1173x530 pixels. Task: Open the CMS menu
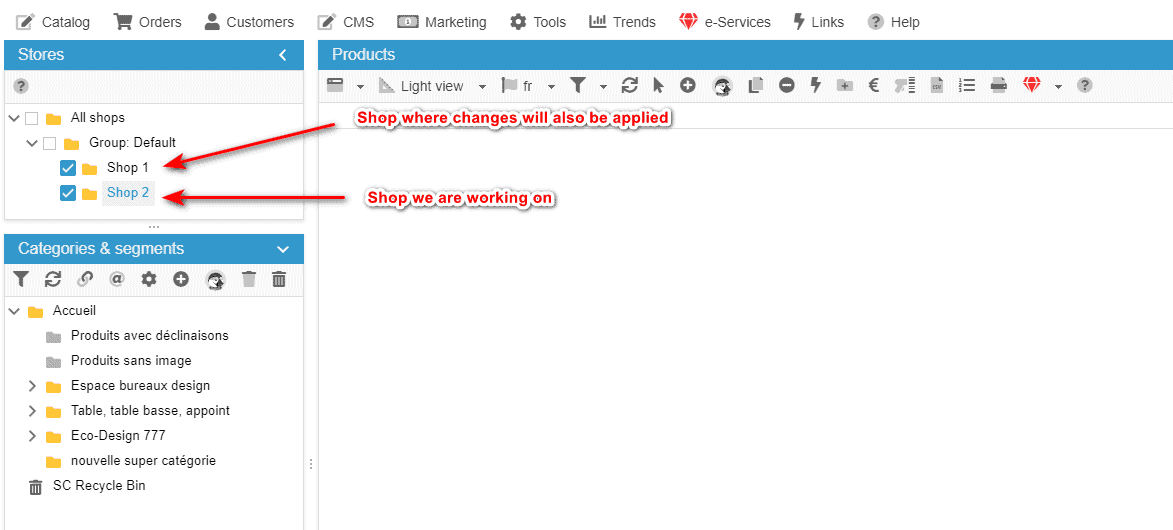[x=345, y=22]
